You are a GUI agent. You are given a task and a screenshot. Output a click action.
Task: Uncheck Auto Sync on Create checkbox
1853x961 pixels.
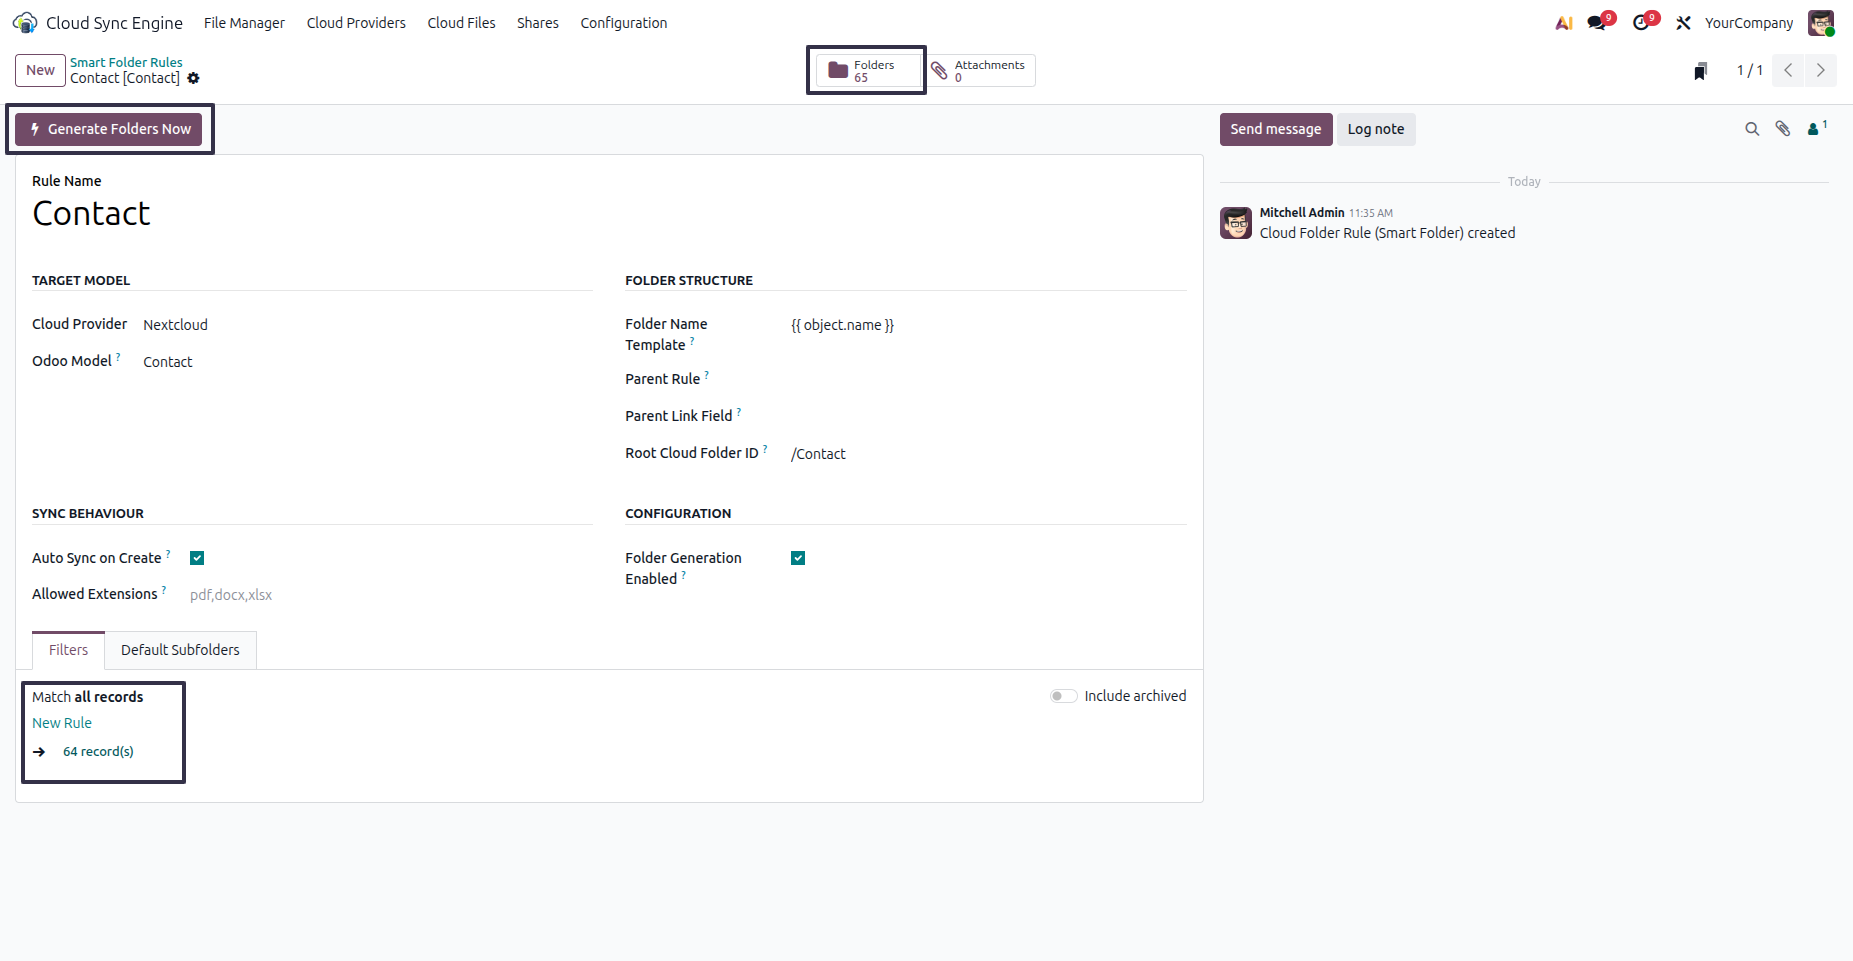pyautogui.click(x=197, y=558)
